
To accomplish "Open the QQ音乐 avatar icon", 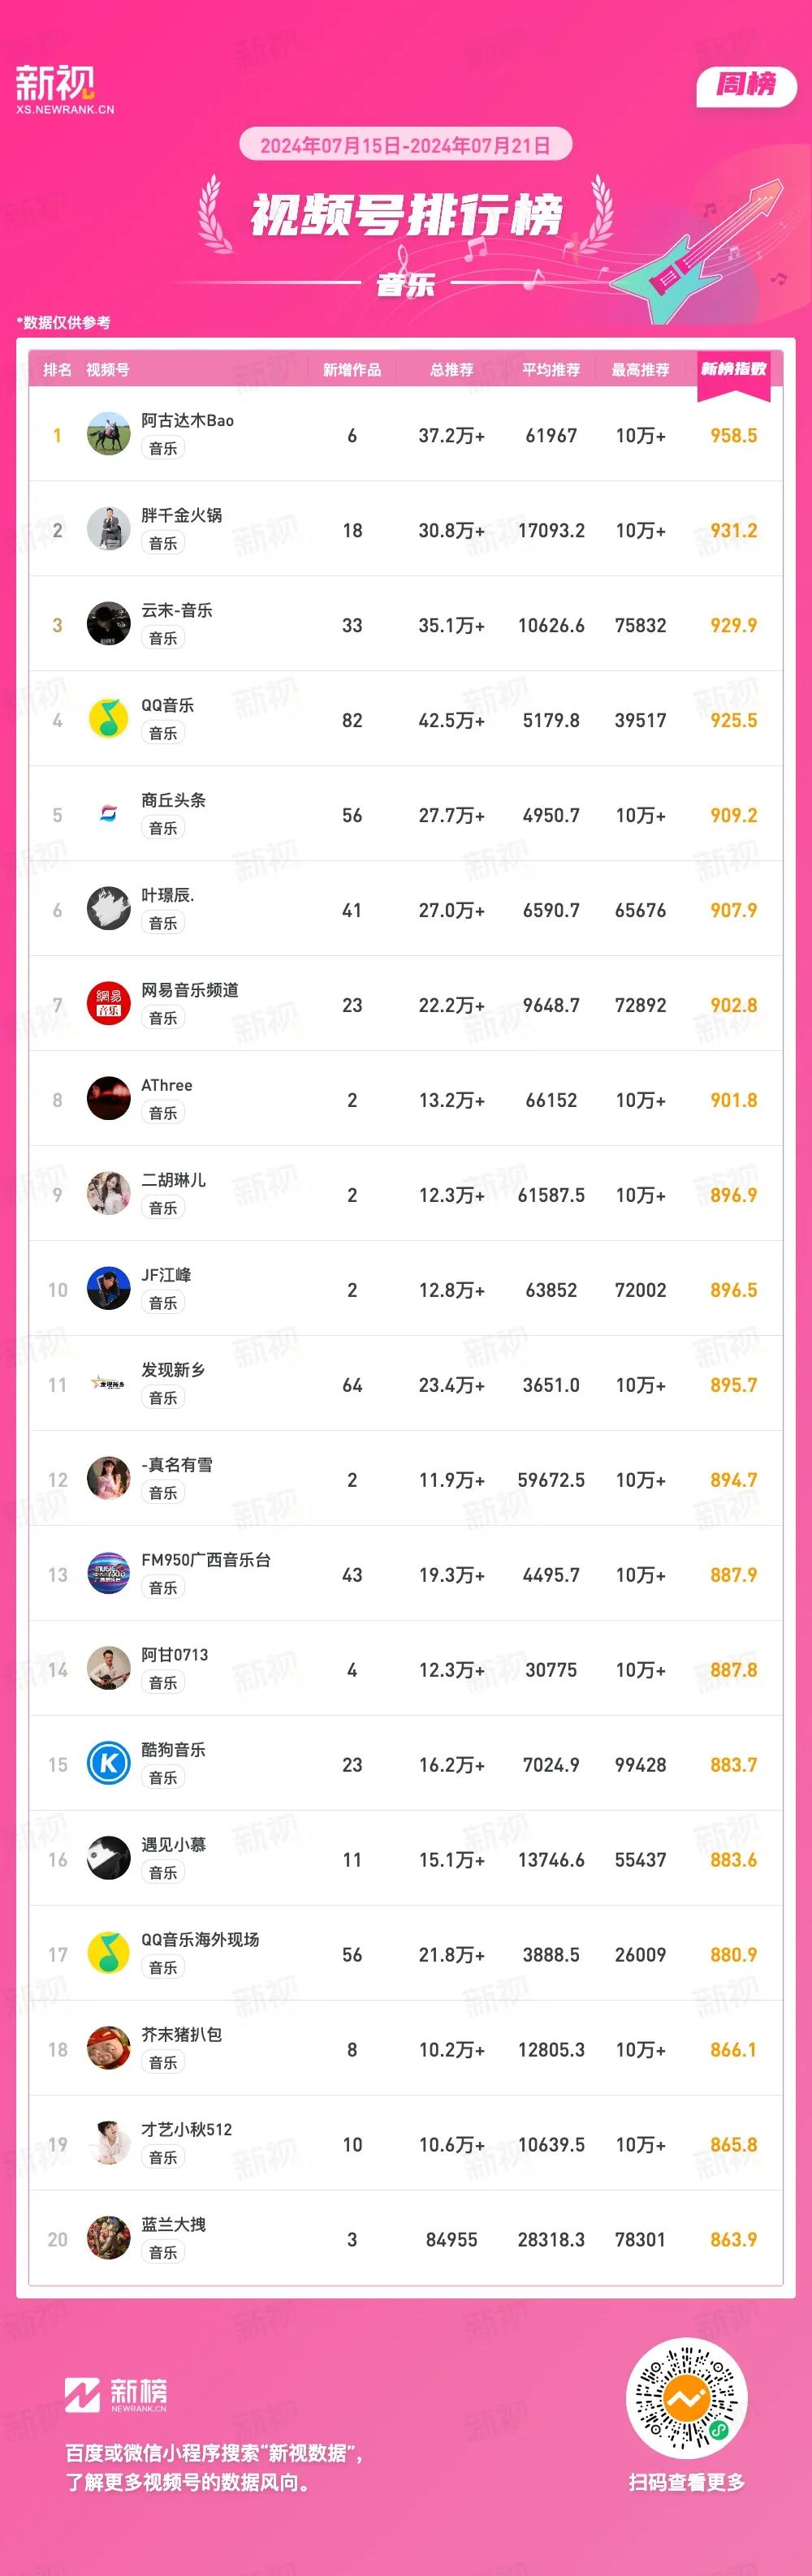I will click(x=108, y=719).
